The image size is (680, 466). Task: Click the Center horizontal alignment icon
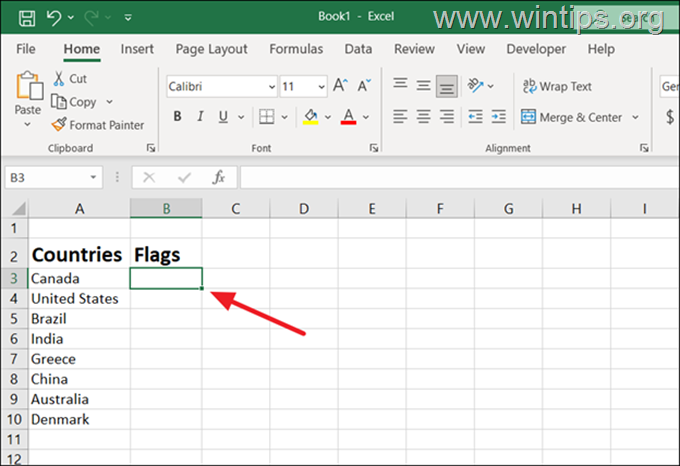[x=423, y=117]
